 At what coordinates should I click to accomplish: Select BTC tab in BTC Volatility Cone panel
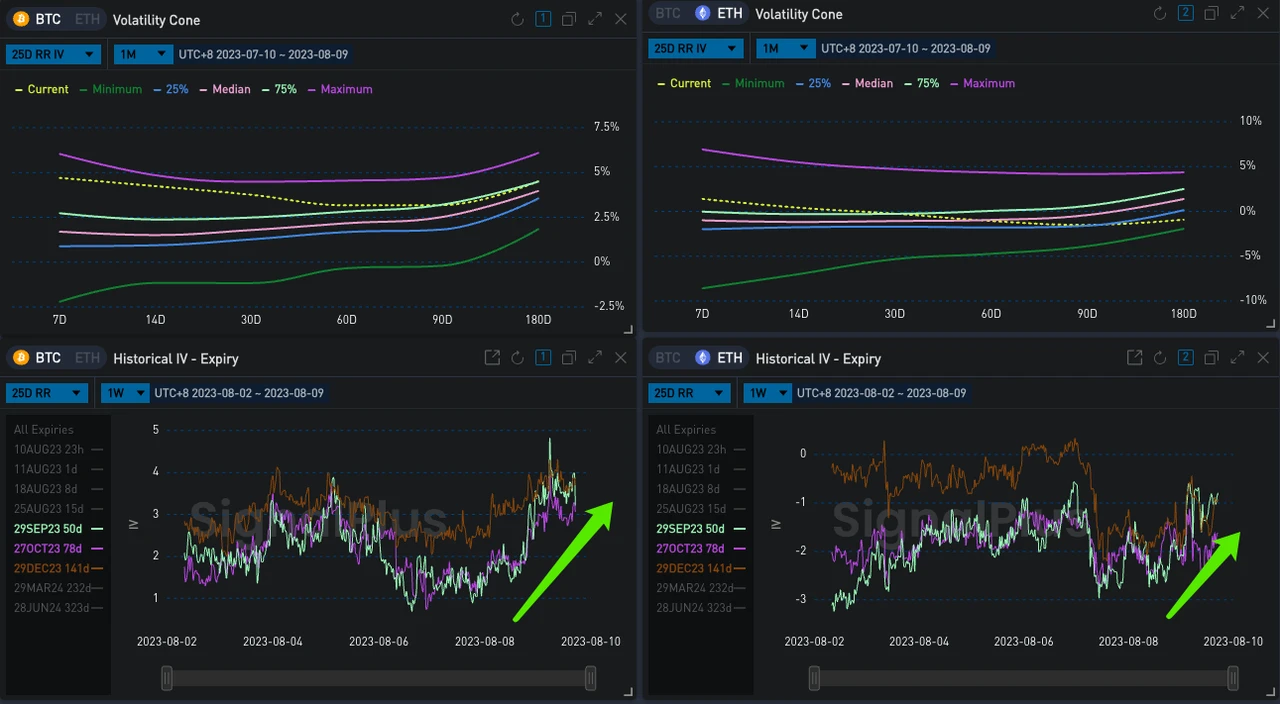click(37, 19)
